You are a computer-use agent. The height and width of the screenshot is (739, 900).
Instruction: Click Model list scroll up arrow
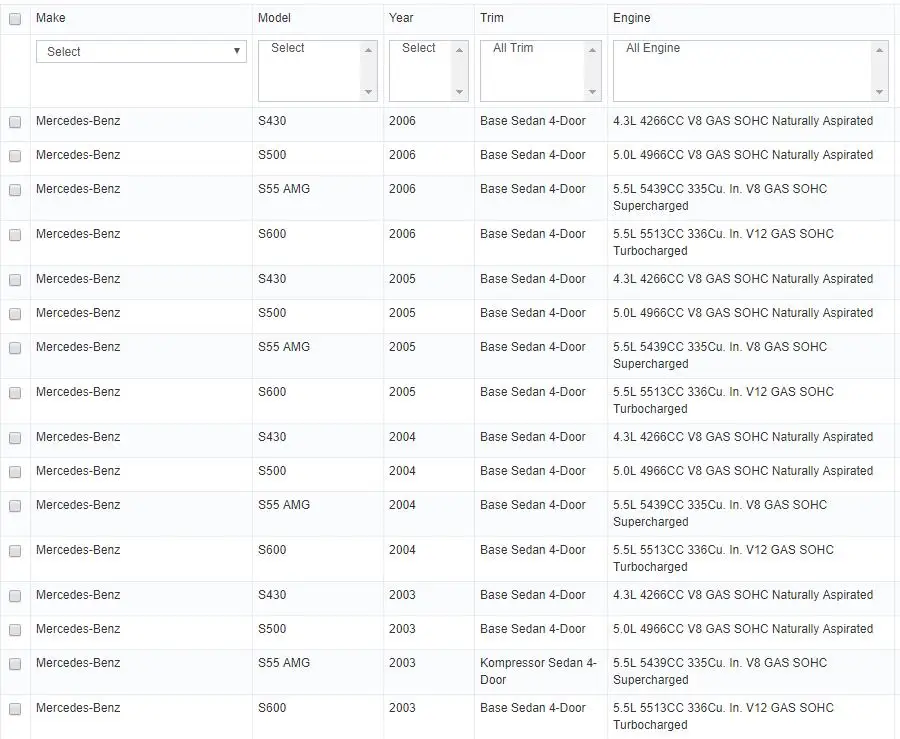point(368,50)
